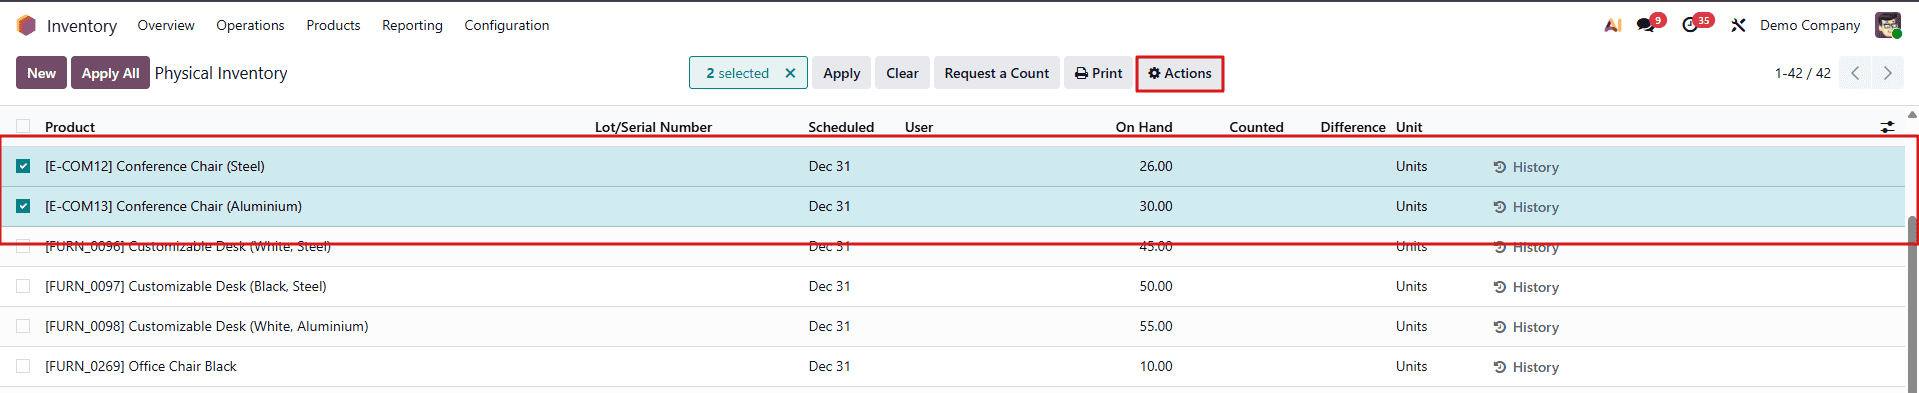1919x393 pixels.
Task: Open the [E-COM13] Conference Chair (Aluminium) product
Action: 173,206
